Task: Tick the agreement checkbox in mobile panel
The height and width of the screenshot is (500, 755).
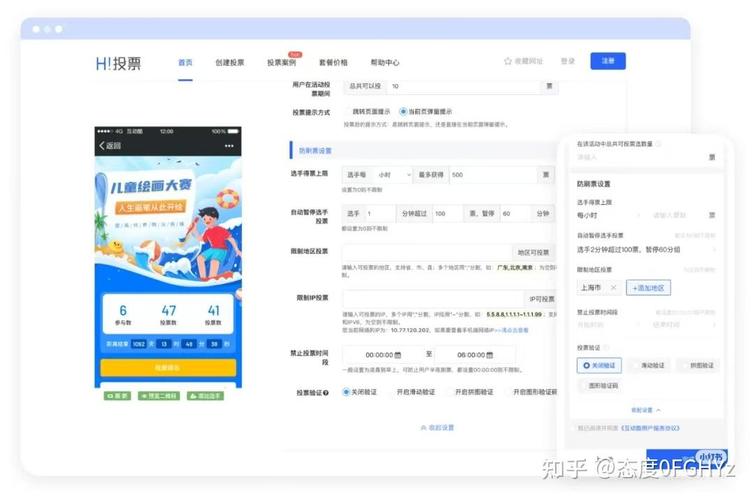Action: 574,428
